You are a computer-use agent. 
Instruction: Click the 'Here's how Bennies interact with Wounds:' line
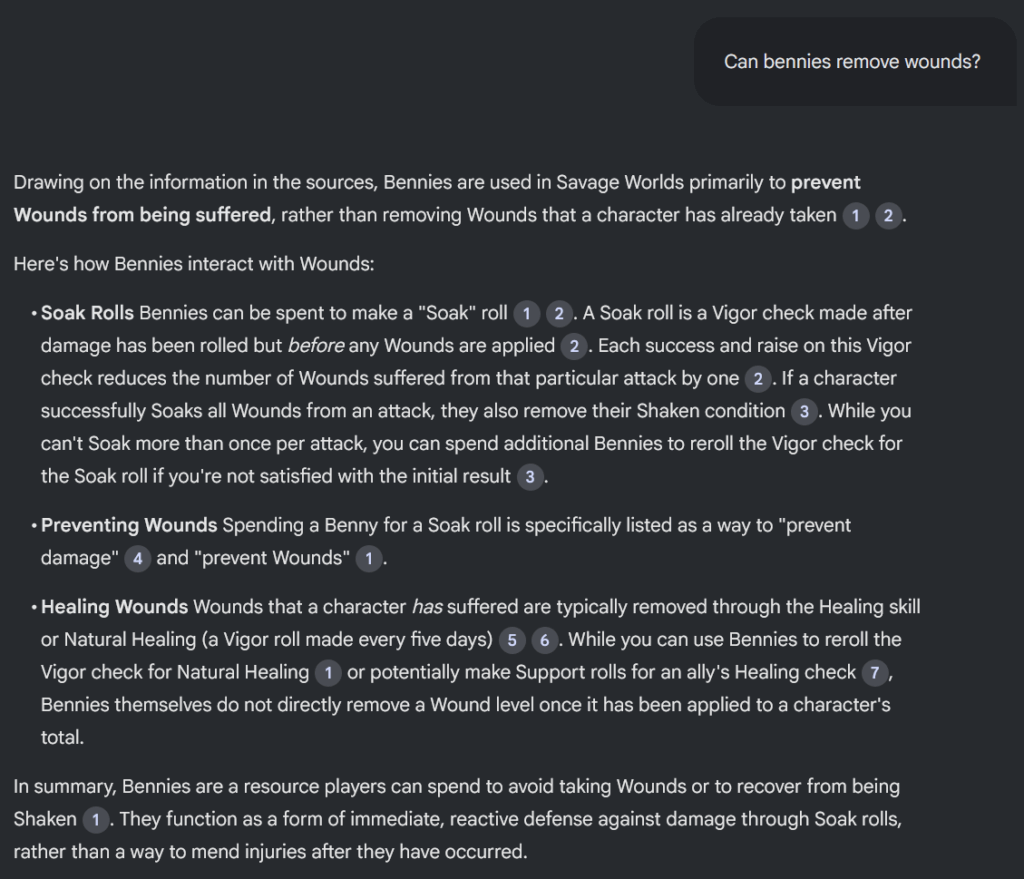pyautogui.click(x=194, y=264)
